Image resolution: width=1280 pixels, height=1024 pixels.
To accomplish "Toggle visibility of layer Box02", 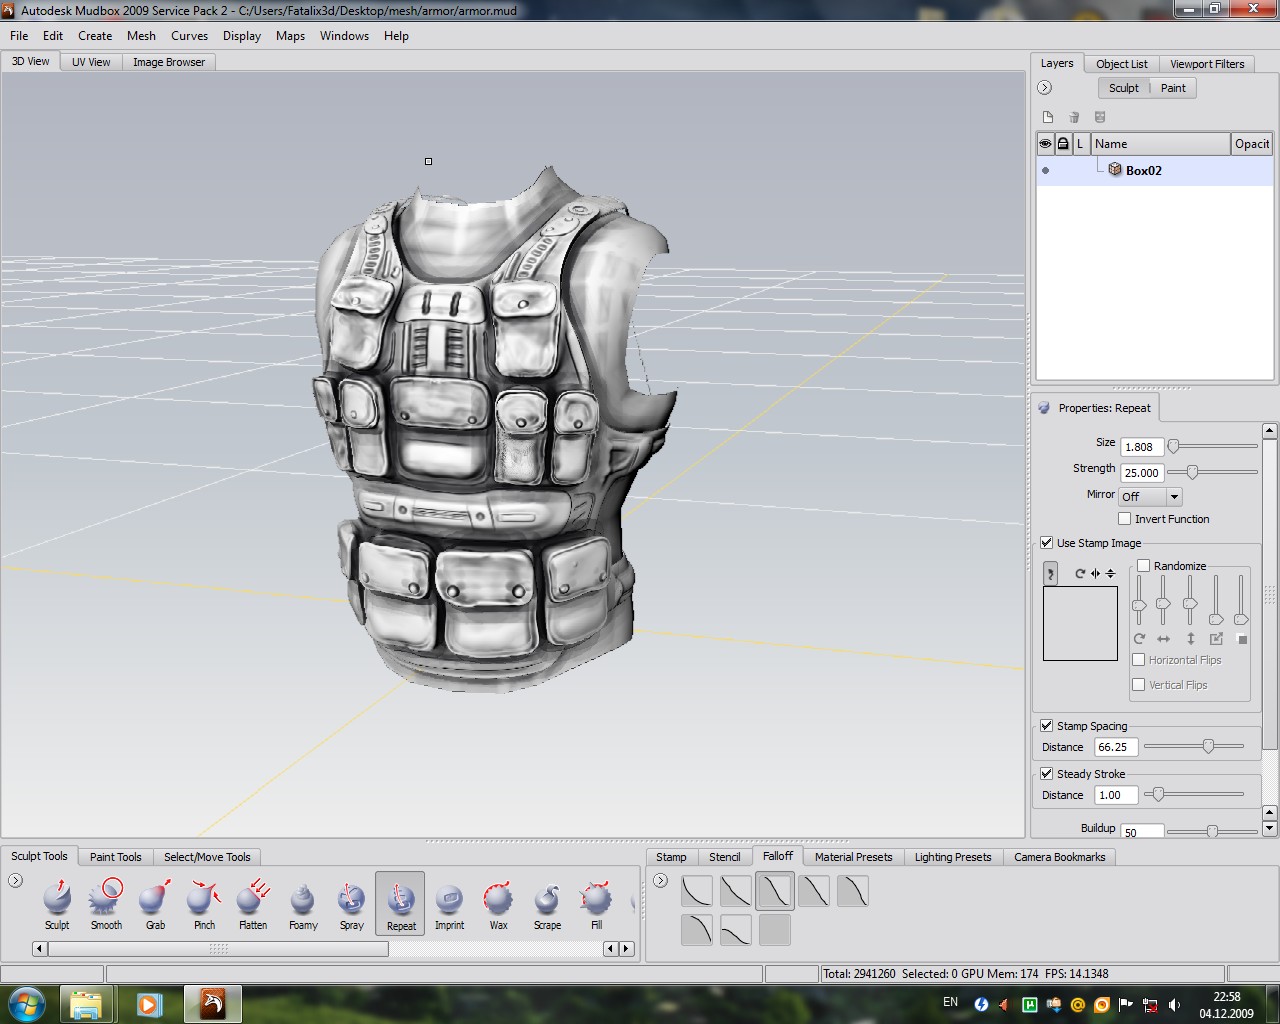I will click(1046, 171).
